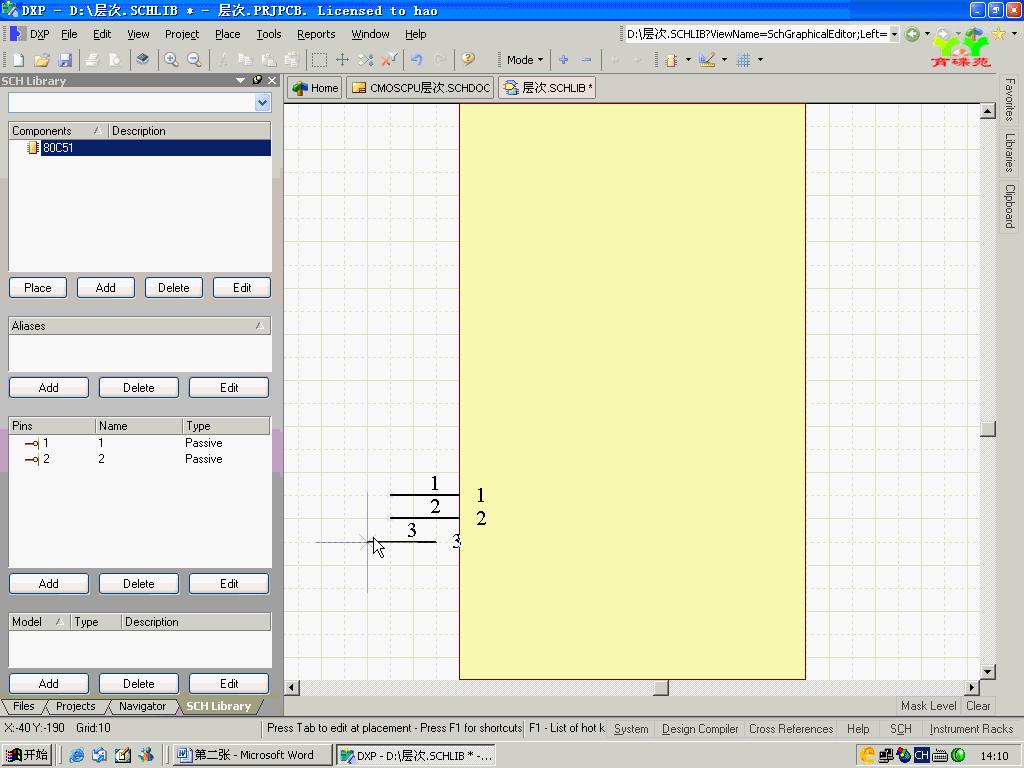Open the favorites star dropdown arrow
Screen dimensions: 1024x768
click(x=1014, y=34)
